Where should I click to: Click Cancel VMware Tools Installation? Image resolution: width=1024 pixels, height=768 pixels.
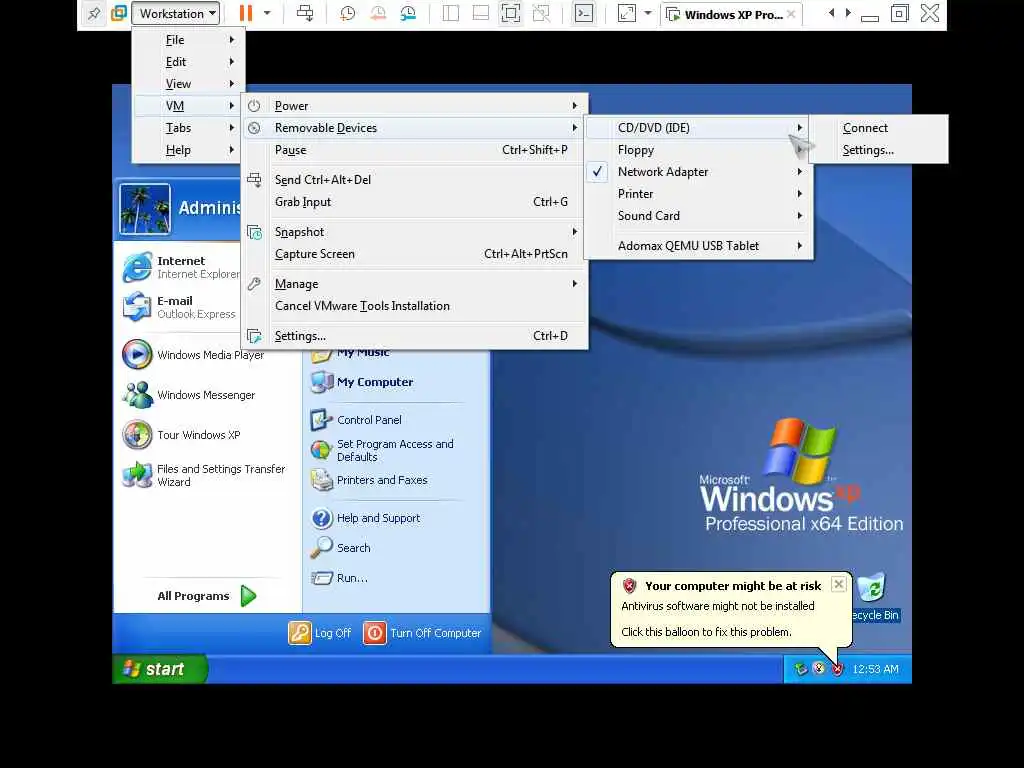(415, 306)
